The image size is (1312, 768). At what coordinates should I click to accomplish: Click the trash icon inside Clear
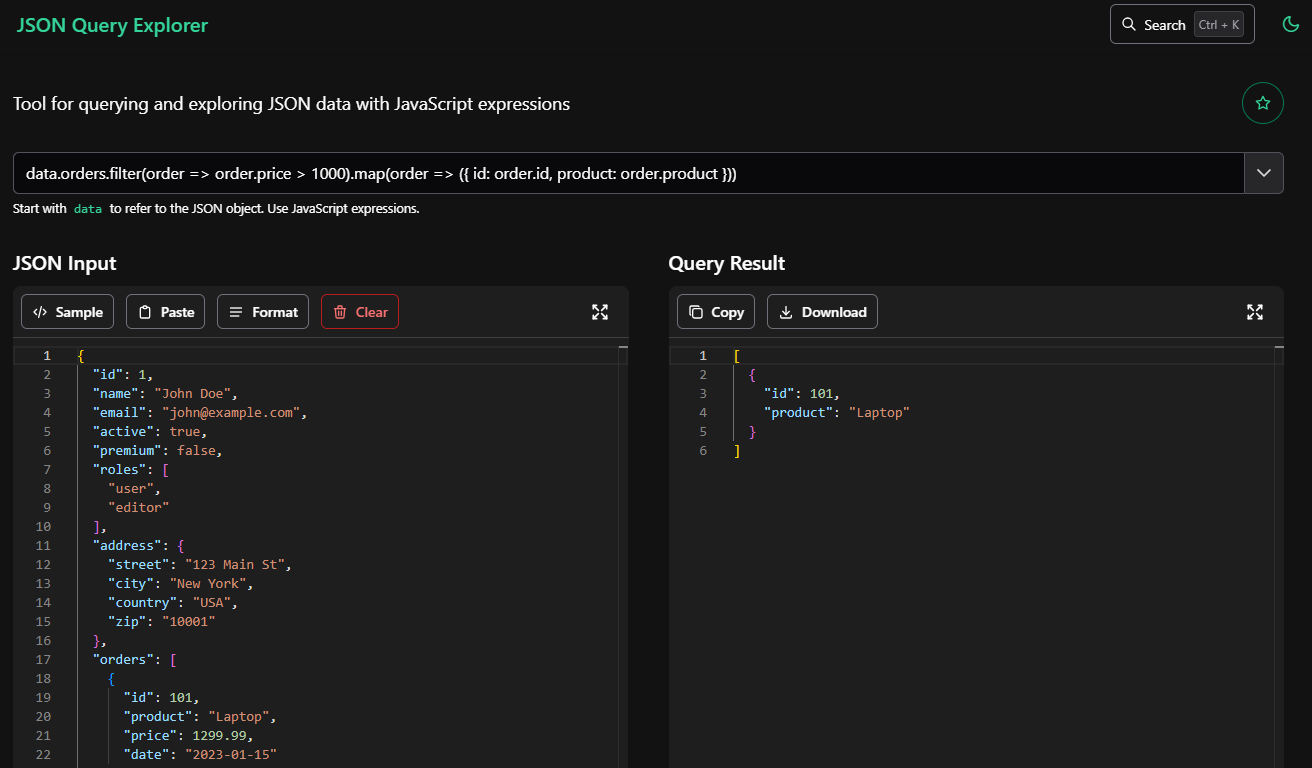341,311
